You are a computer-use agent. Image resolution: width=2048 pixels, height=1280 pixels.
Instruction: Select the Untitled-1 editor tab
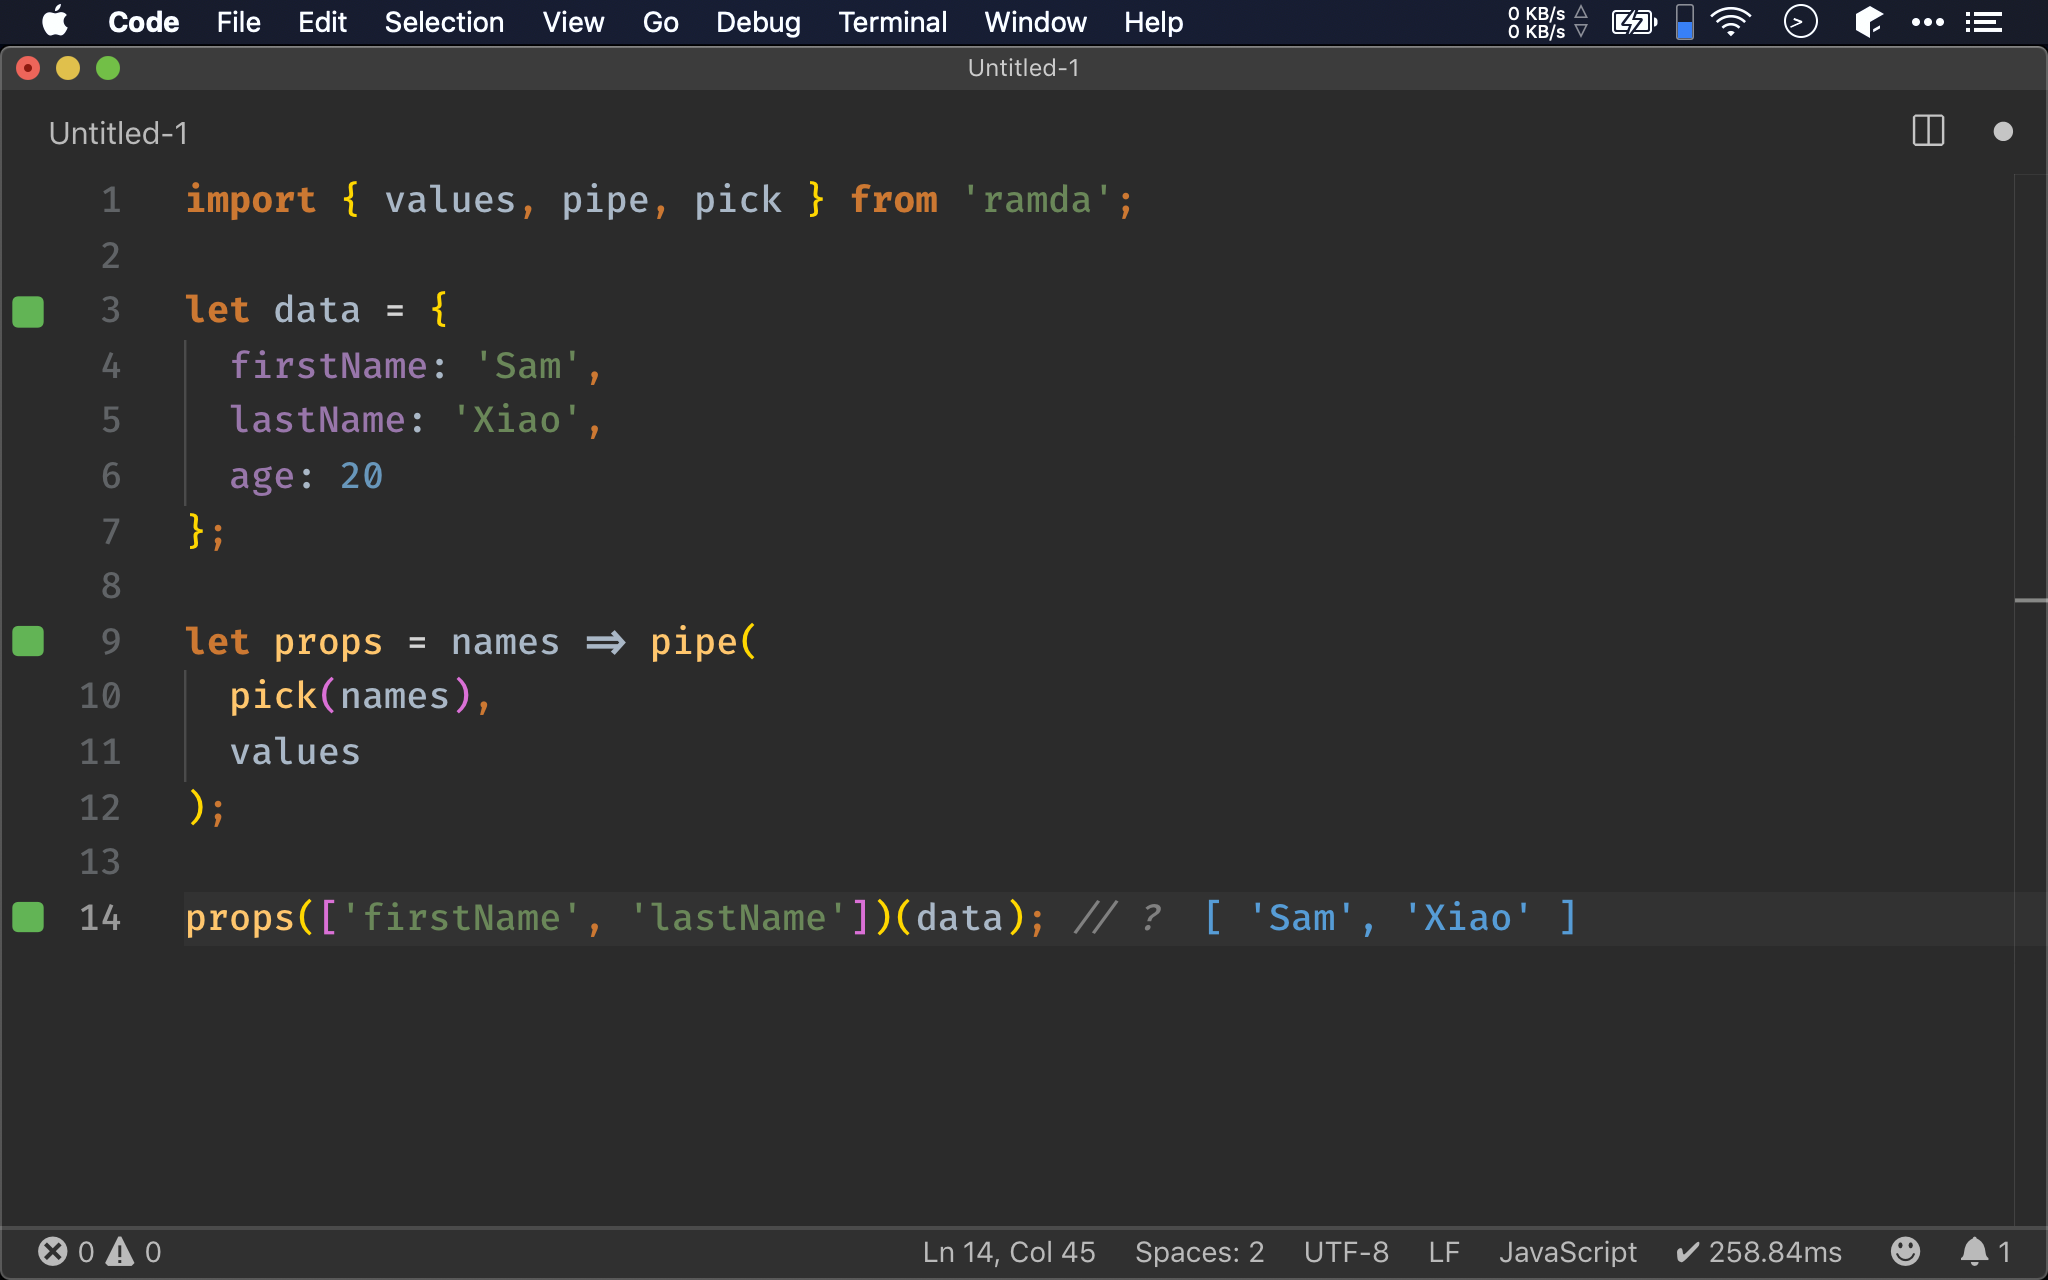click(118, 133)
